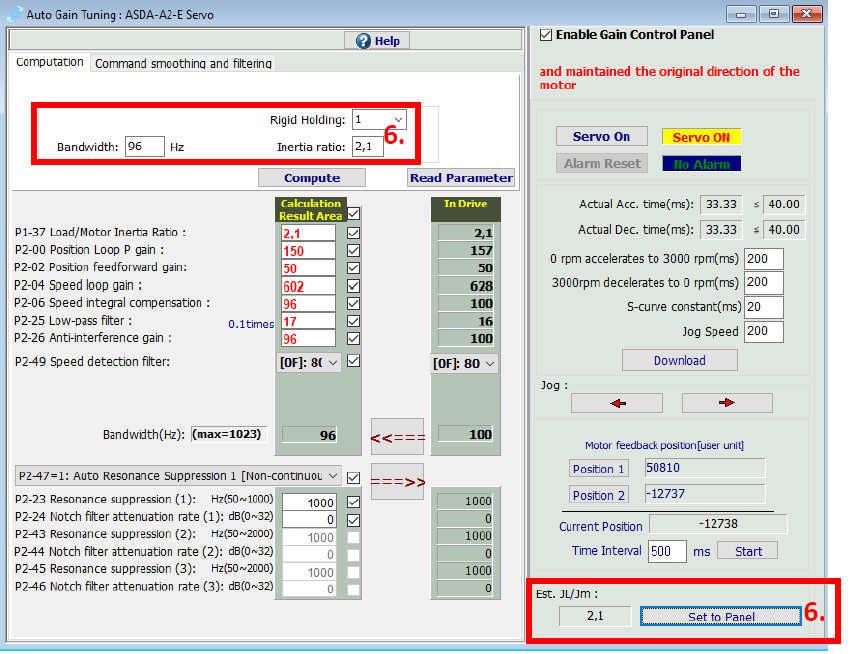Click the yellow Servo ON status indicator
This screenshot has height=654, width=852.
[x=700, y=137]
